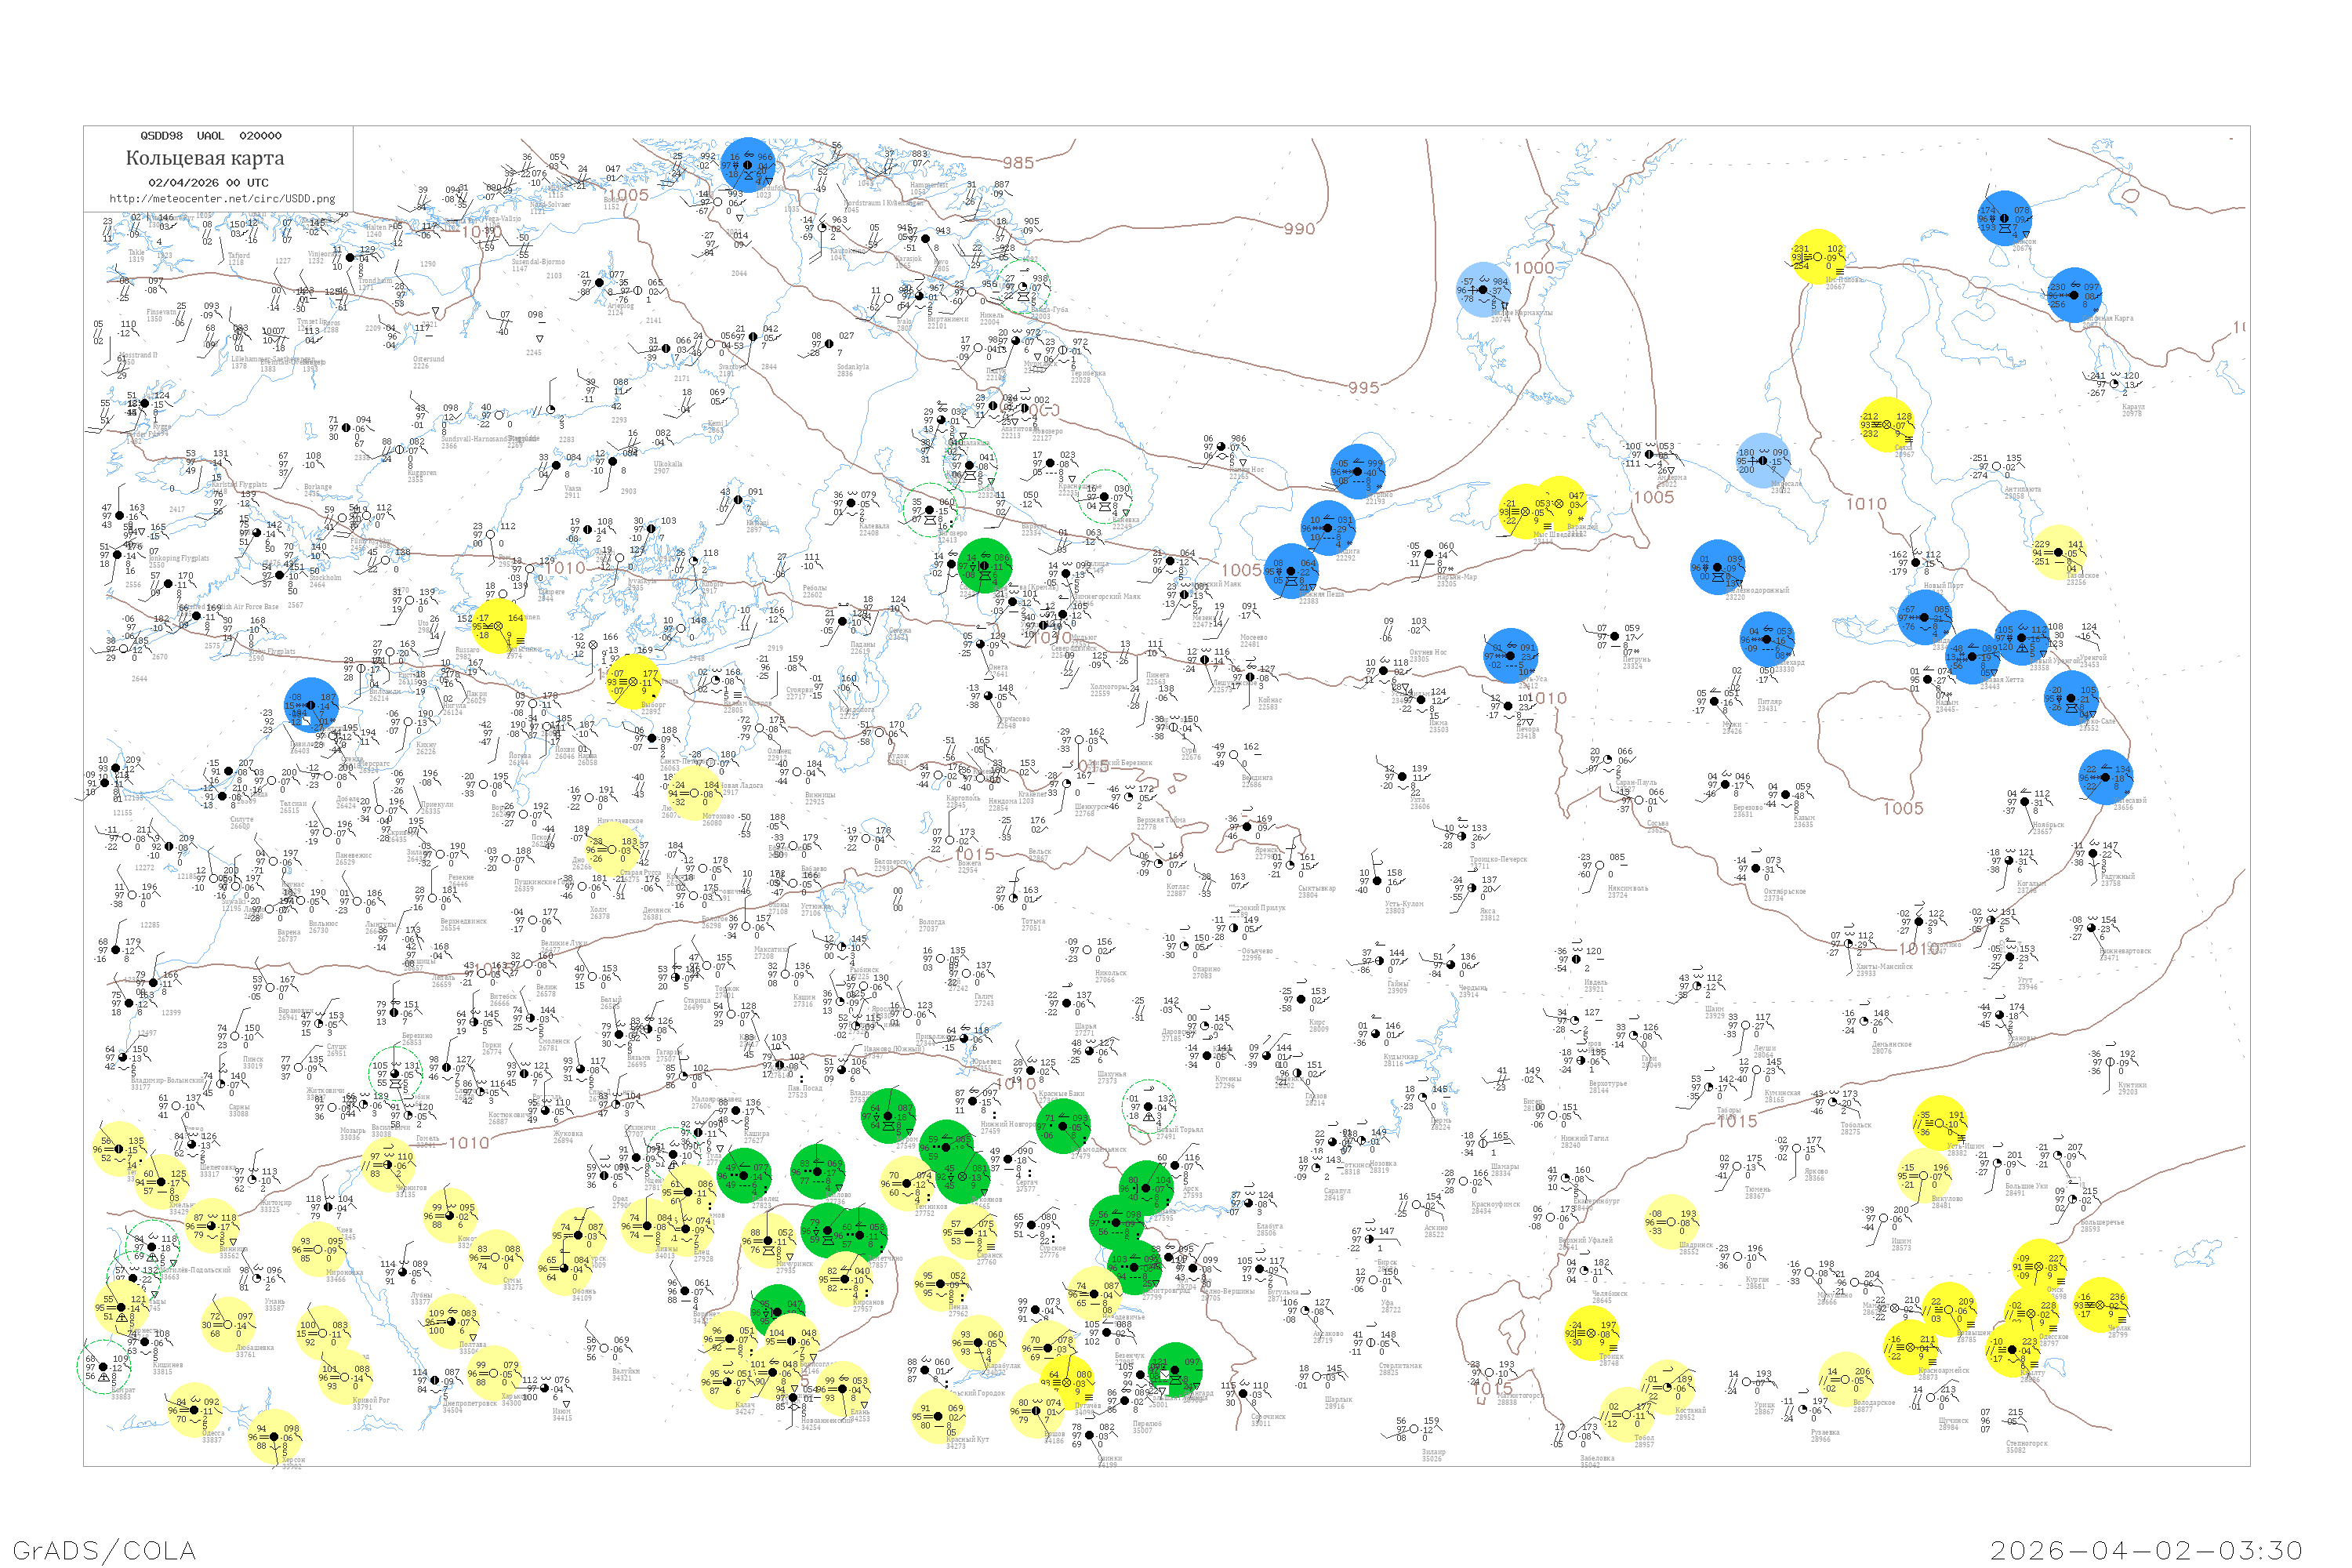Select the yellow Одесса 33837 station marker
2352x1568 pixels.
coord(195,1410)
